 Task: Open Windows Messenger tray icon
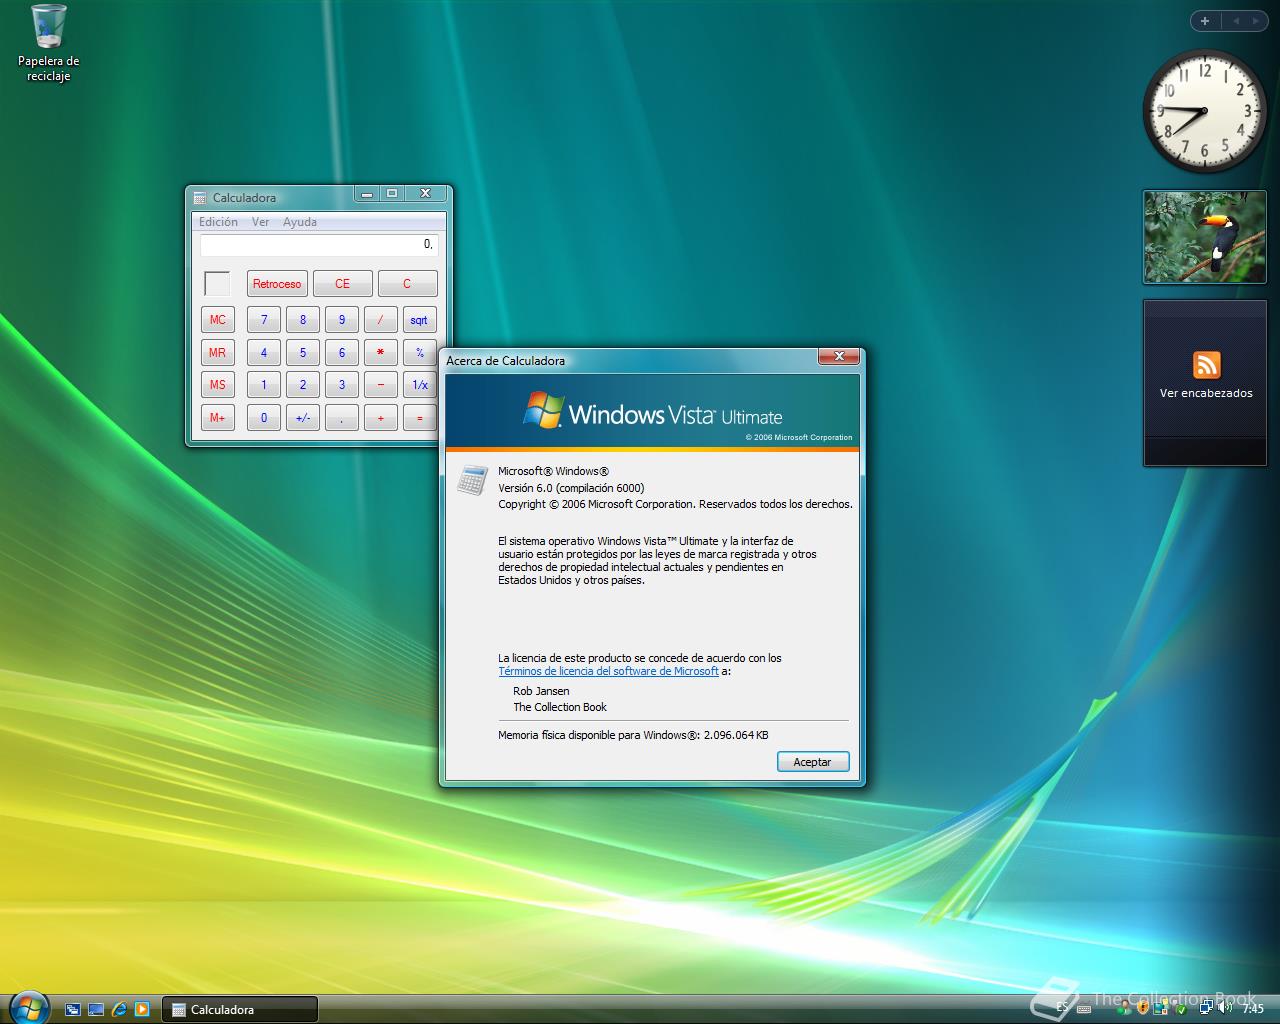1125,1008
